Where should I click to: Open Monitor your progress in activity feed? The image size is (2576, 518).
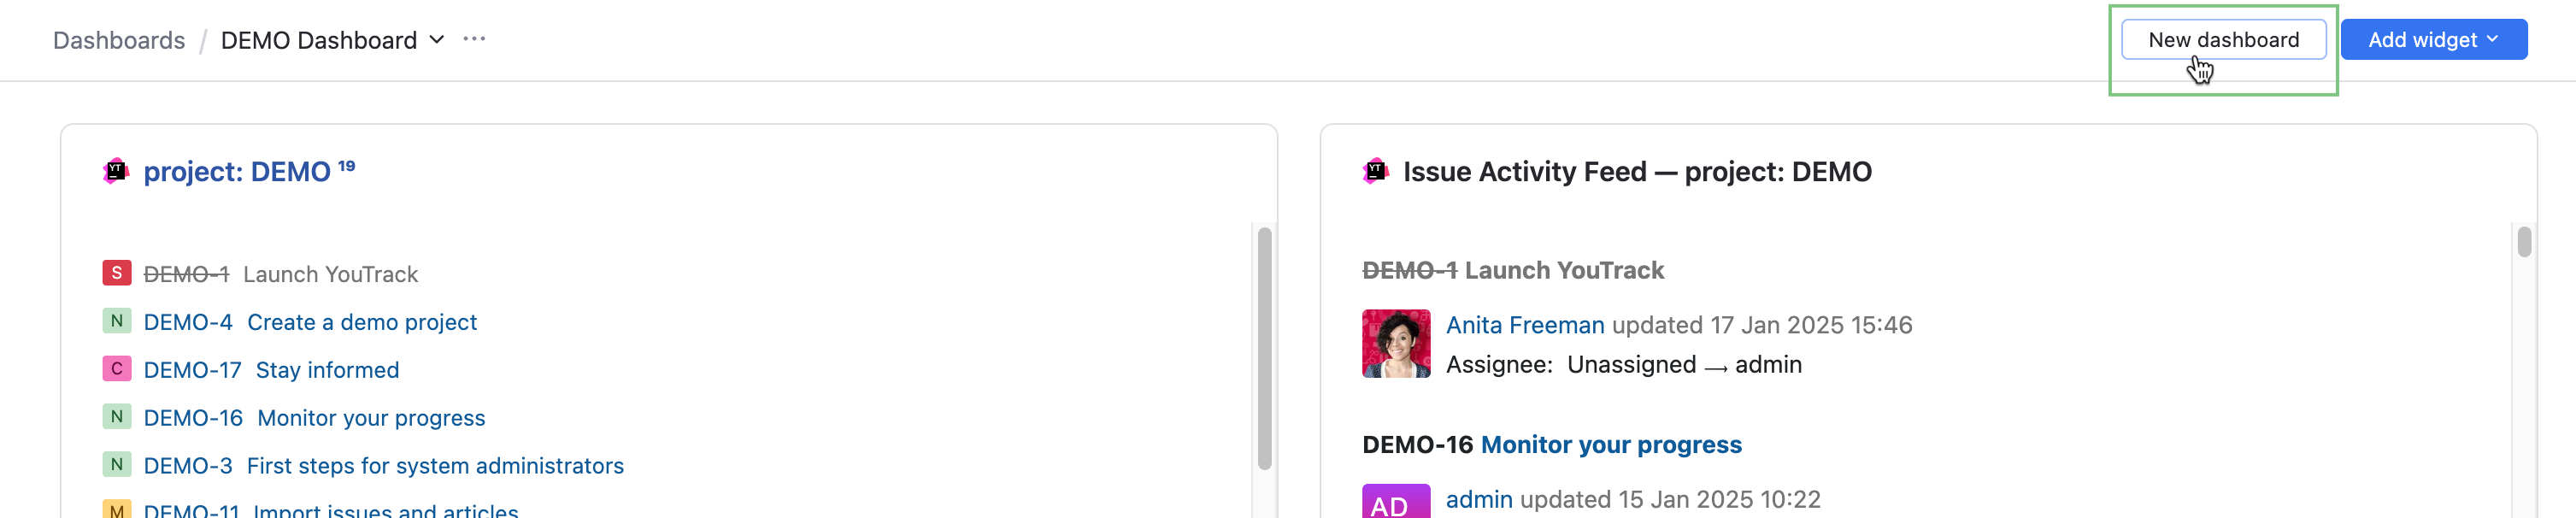coord(1610,445)
